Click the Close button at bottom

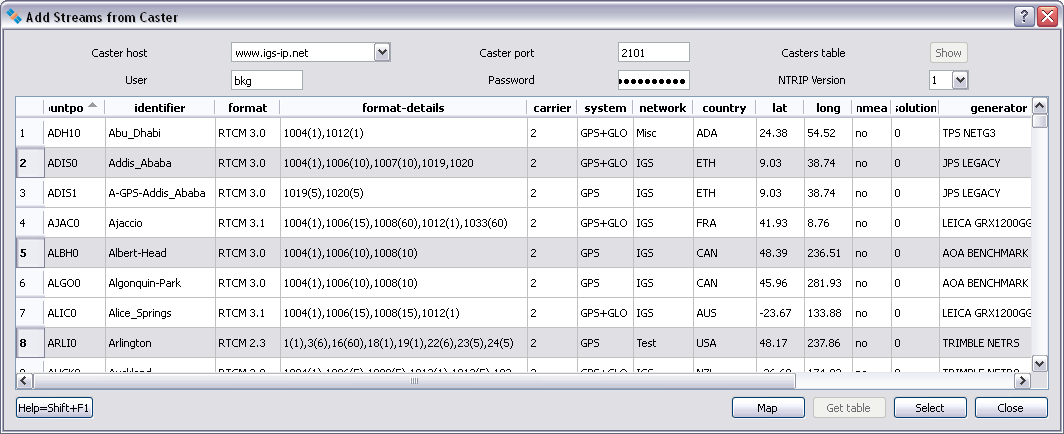(x=1010, y=408)
